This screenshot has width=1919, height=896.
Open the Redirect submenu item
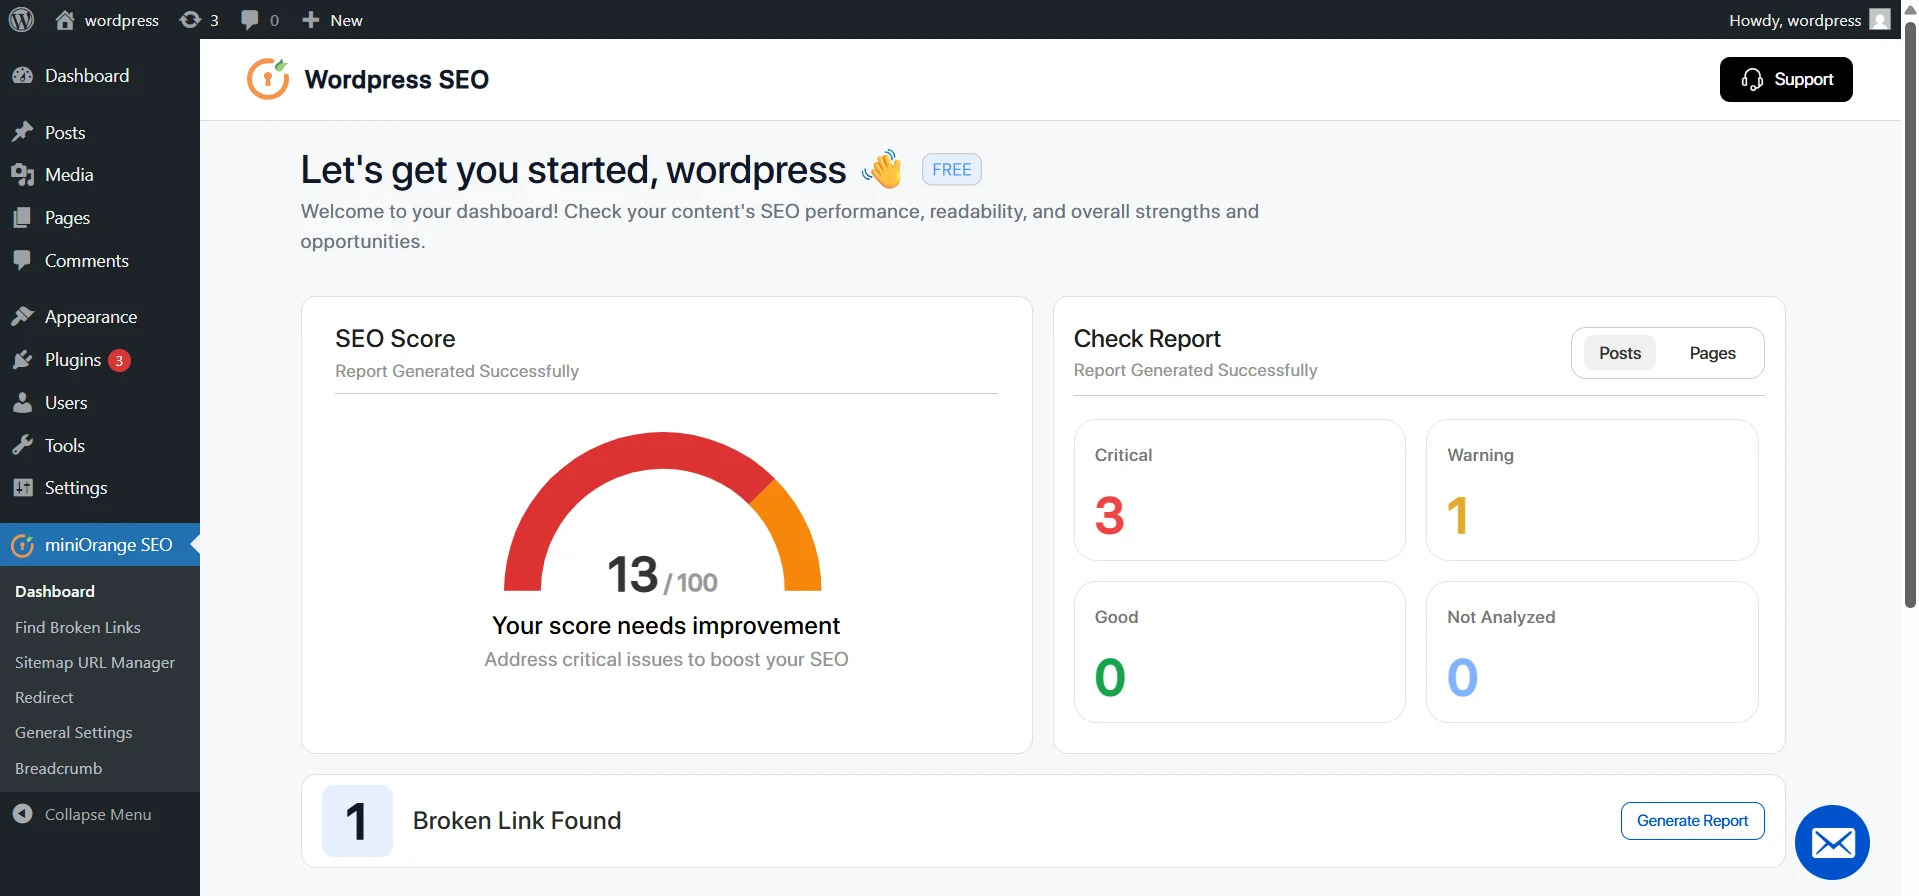pos(44,697)
